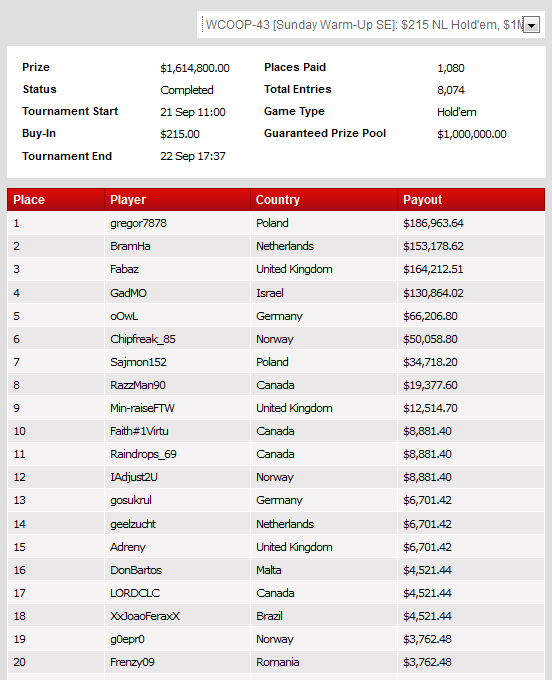552x680 pixels.
Task: Click GadMO's payout of $130,864.02
Action: pyautogui.click(x=433, y=293)
